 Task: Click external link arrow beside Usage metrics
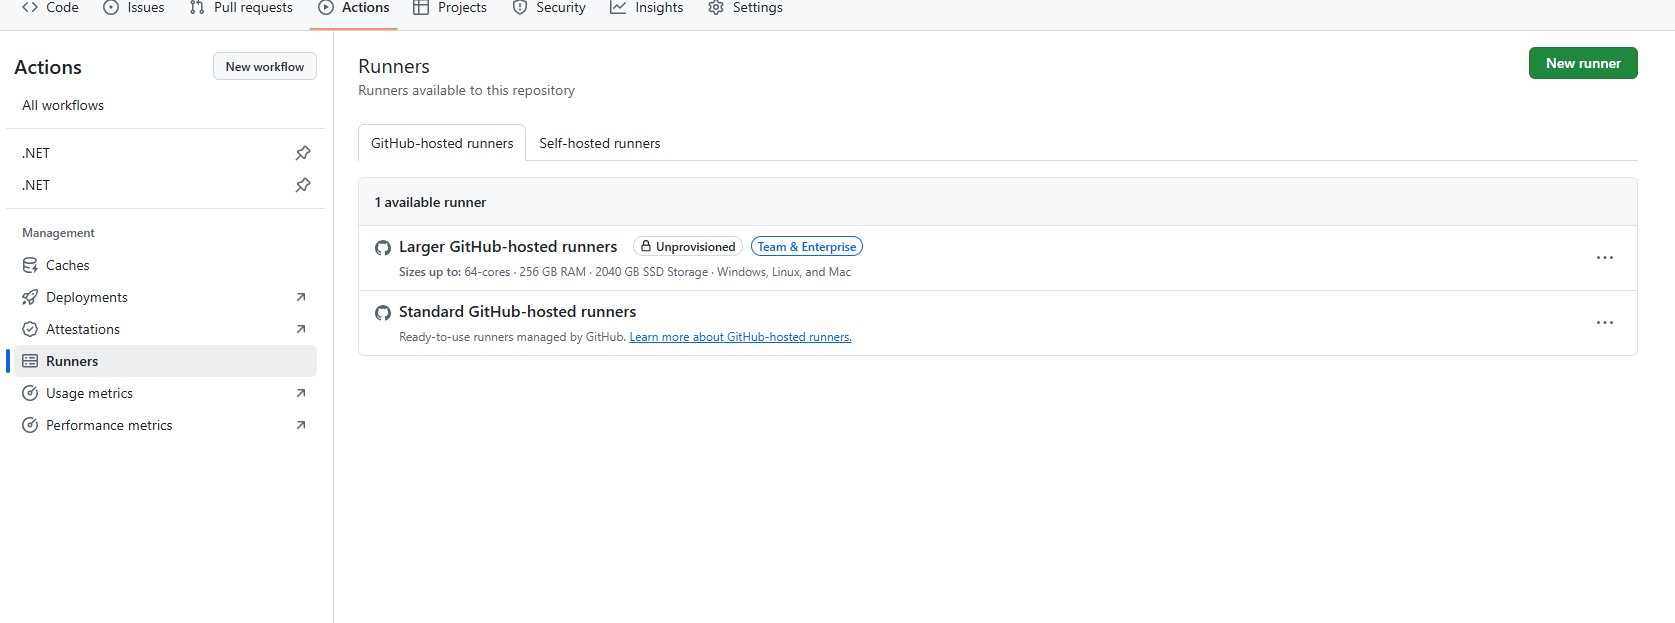tap(301, 393)
